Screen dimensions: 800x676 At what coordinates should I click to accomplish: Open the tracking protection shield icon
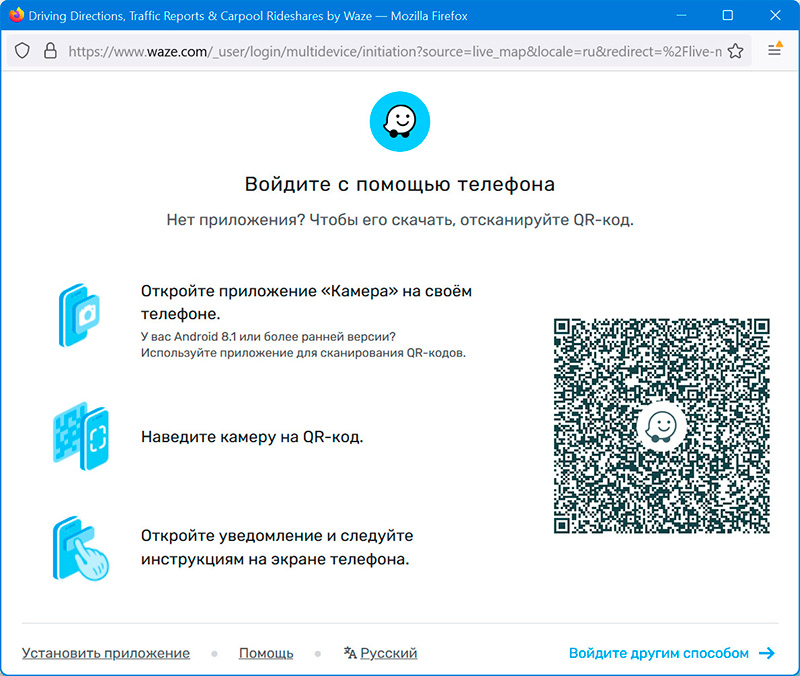pos(22,50)
